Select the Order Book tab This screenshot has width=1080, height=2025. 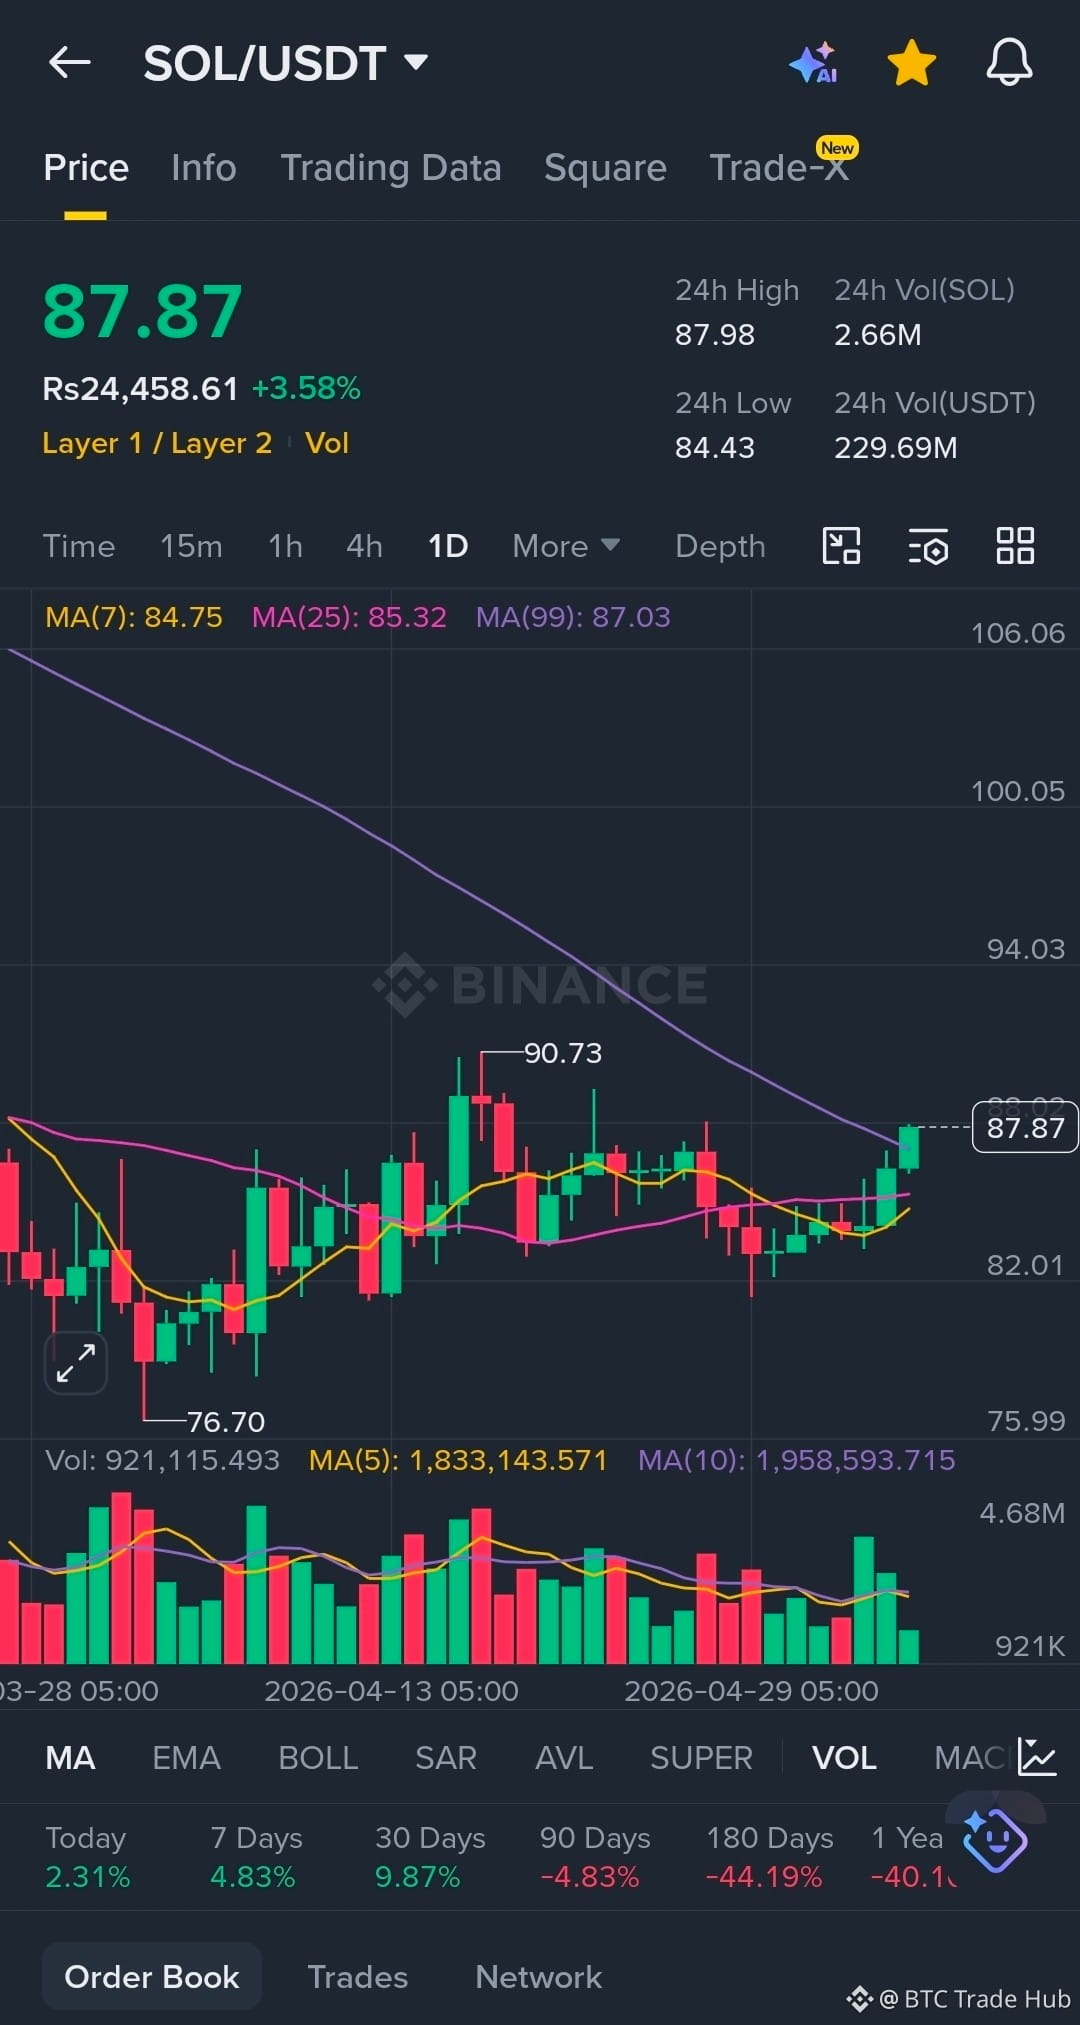(x=152, y=1976)
